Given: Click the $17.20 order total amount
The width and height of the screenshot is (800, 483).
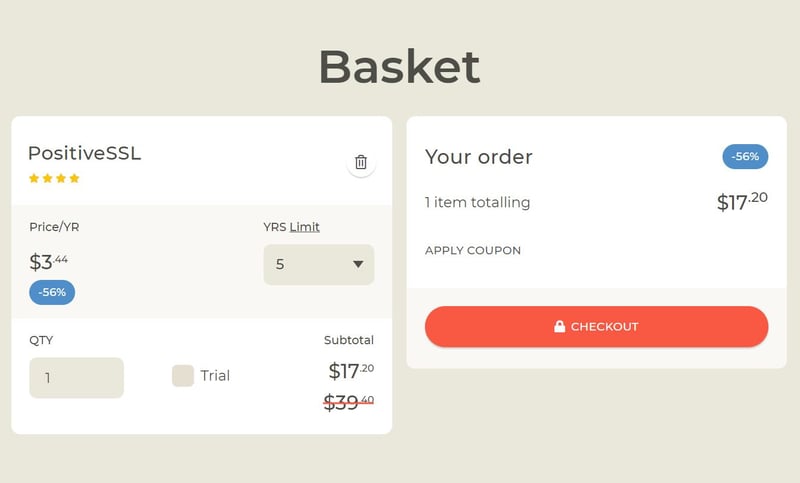Looking at the screenshot, I should tap(742, 202).
